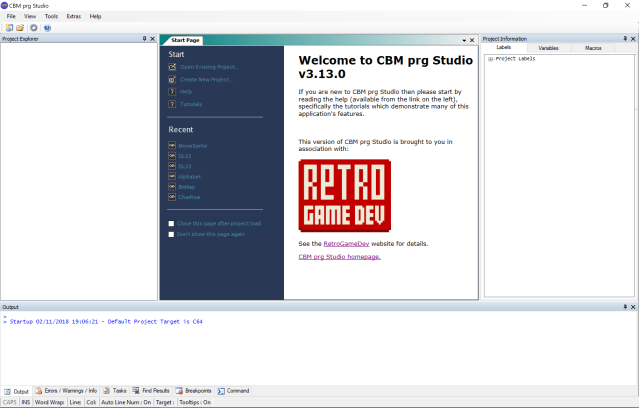The height and width of the screenshot is (408, 639).
Task: Click the Tutorials question mark icon
Action: click(x=172, y=104)
